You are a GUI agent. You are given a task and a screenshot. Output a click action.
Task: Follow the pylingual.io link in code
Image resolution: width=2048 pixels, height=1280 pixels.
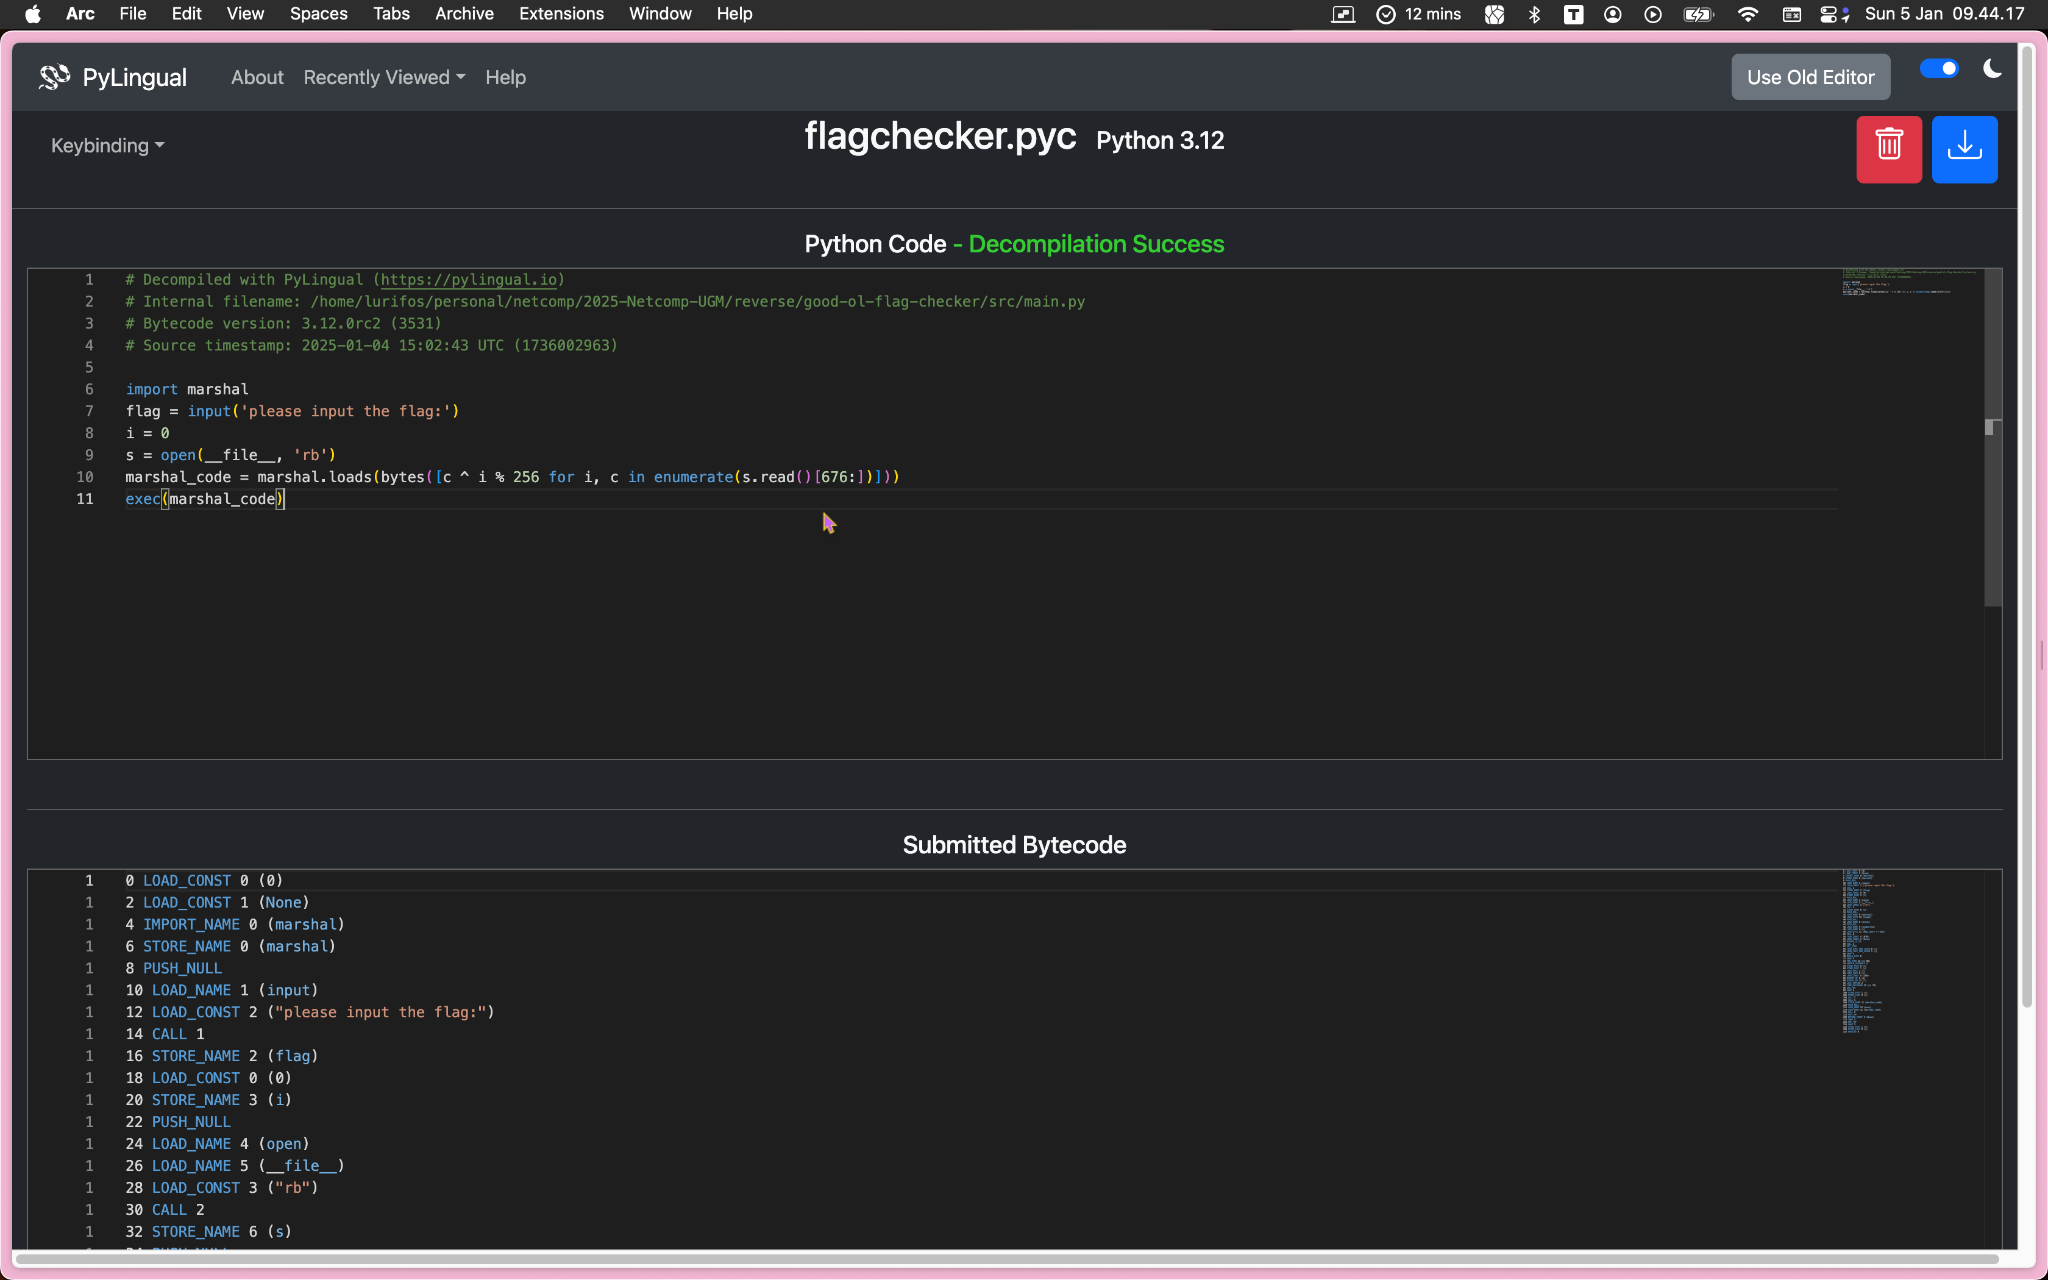(x=468, y=280)
